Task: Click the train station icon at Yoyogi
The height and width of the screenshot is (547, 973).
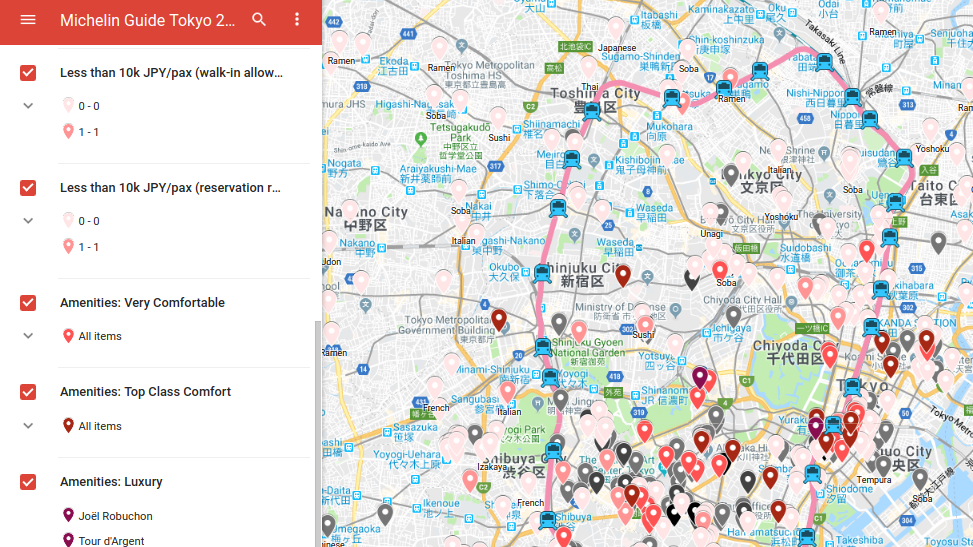Action: [x=550, y=377]
